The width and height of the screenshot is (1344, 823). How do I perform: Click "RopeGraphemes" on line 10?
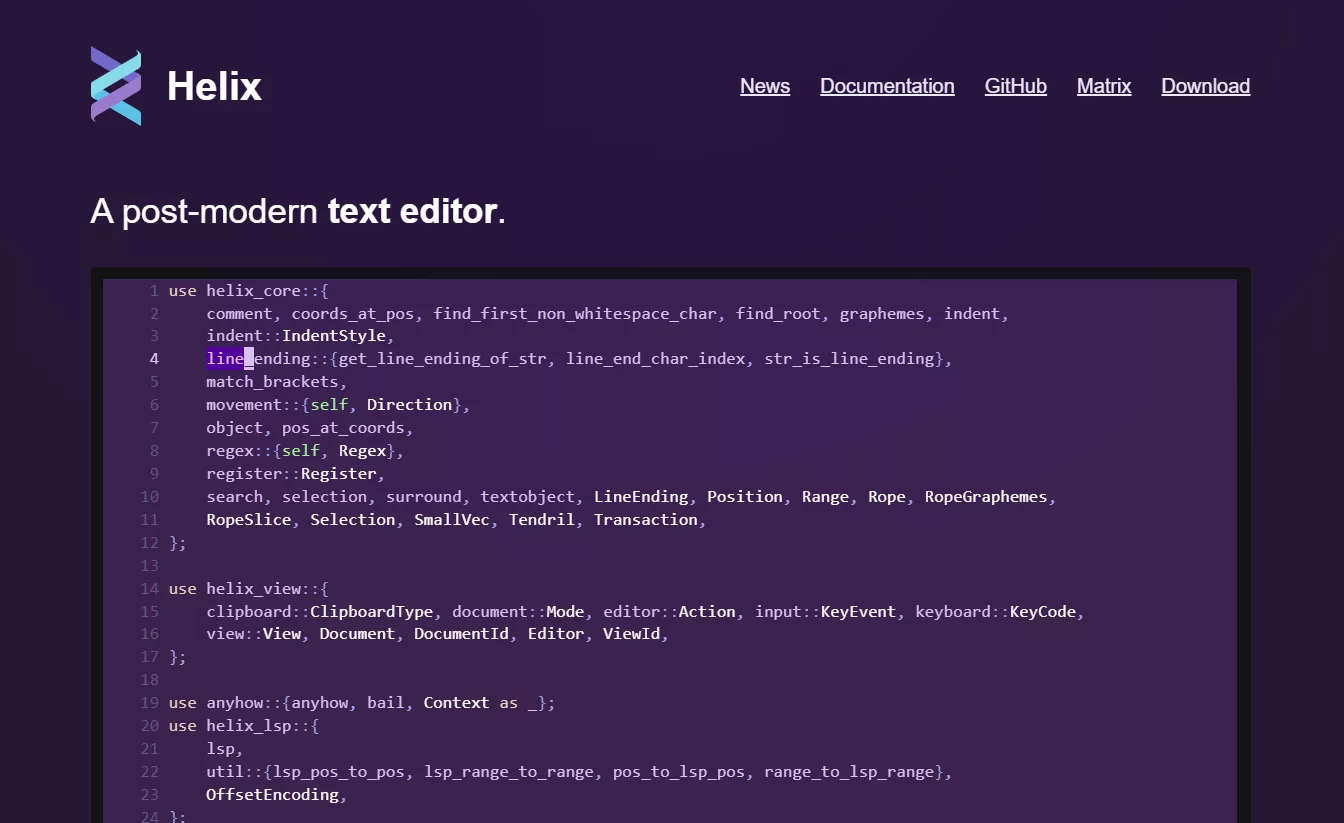[985, 497]
